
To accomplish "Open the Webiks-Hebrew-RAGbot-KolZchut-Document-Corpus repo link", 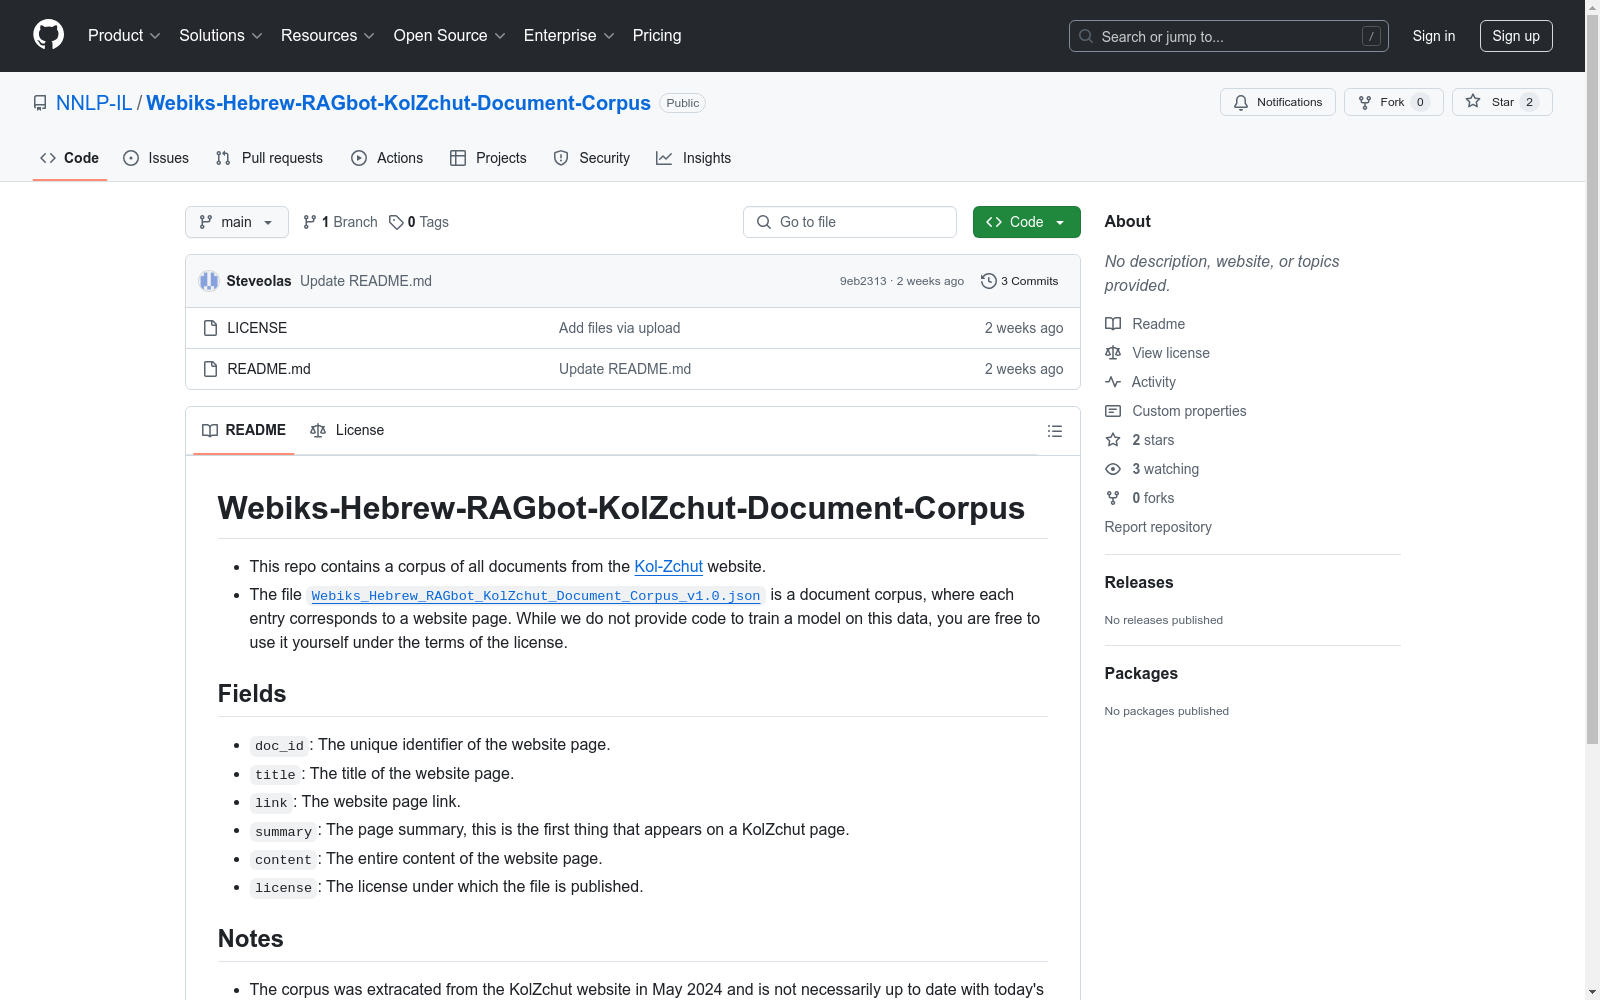I will [x=398, y=103].
